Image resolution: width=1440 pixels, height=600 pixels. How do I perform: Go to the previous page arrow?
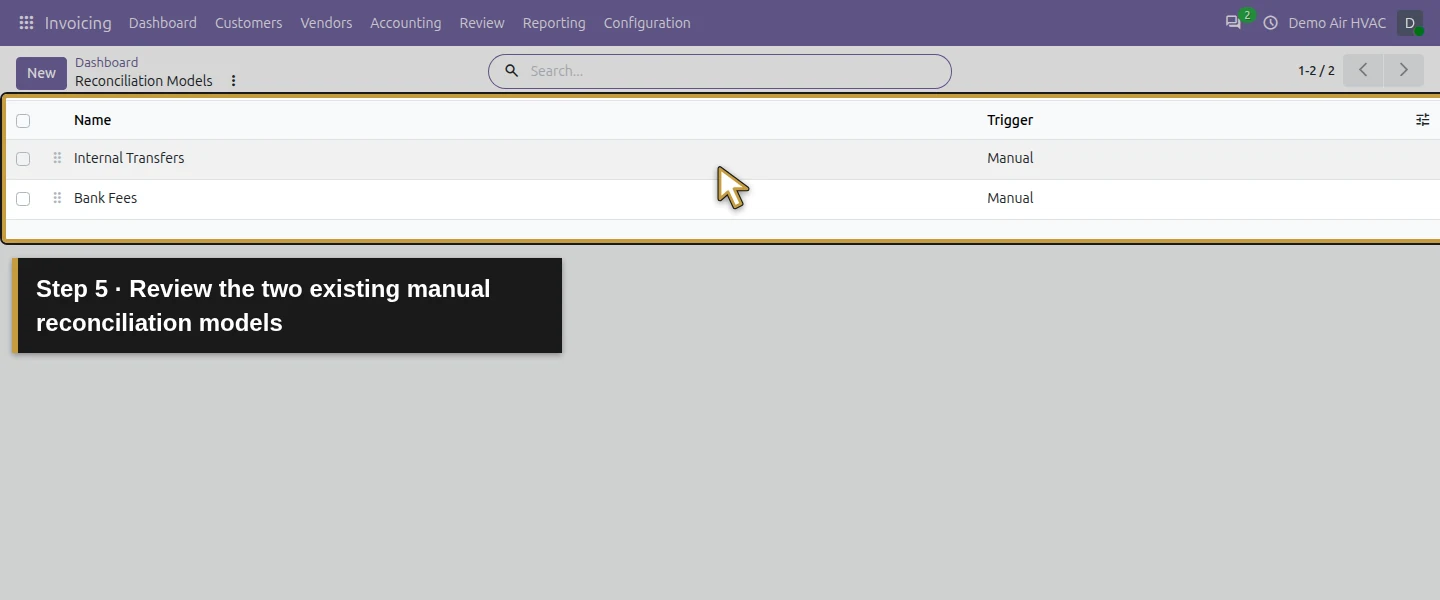tap(1363, 70)
